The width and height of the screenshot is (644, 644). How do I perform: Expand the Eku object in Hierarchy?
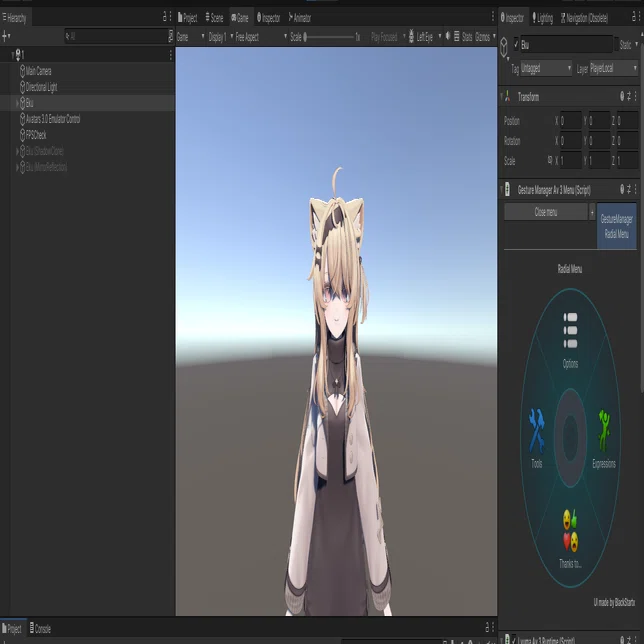point(17,103)
